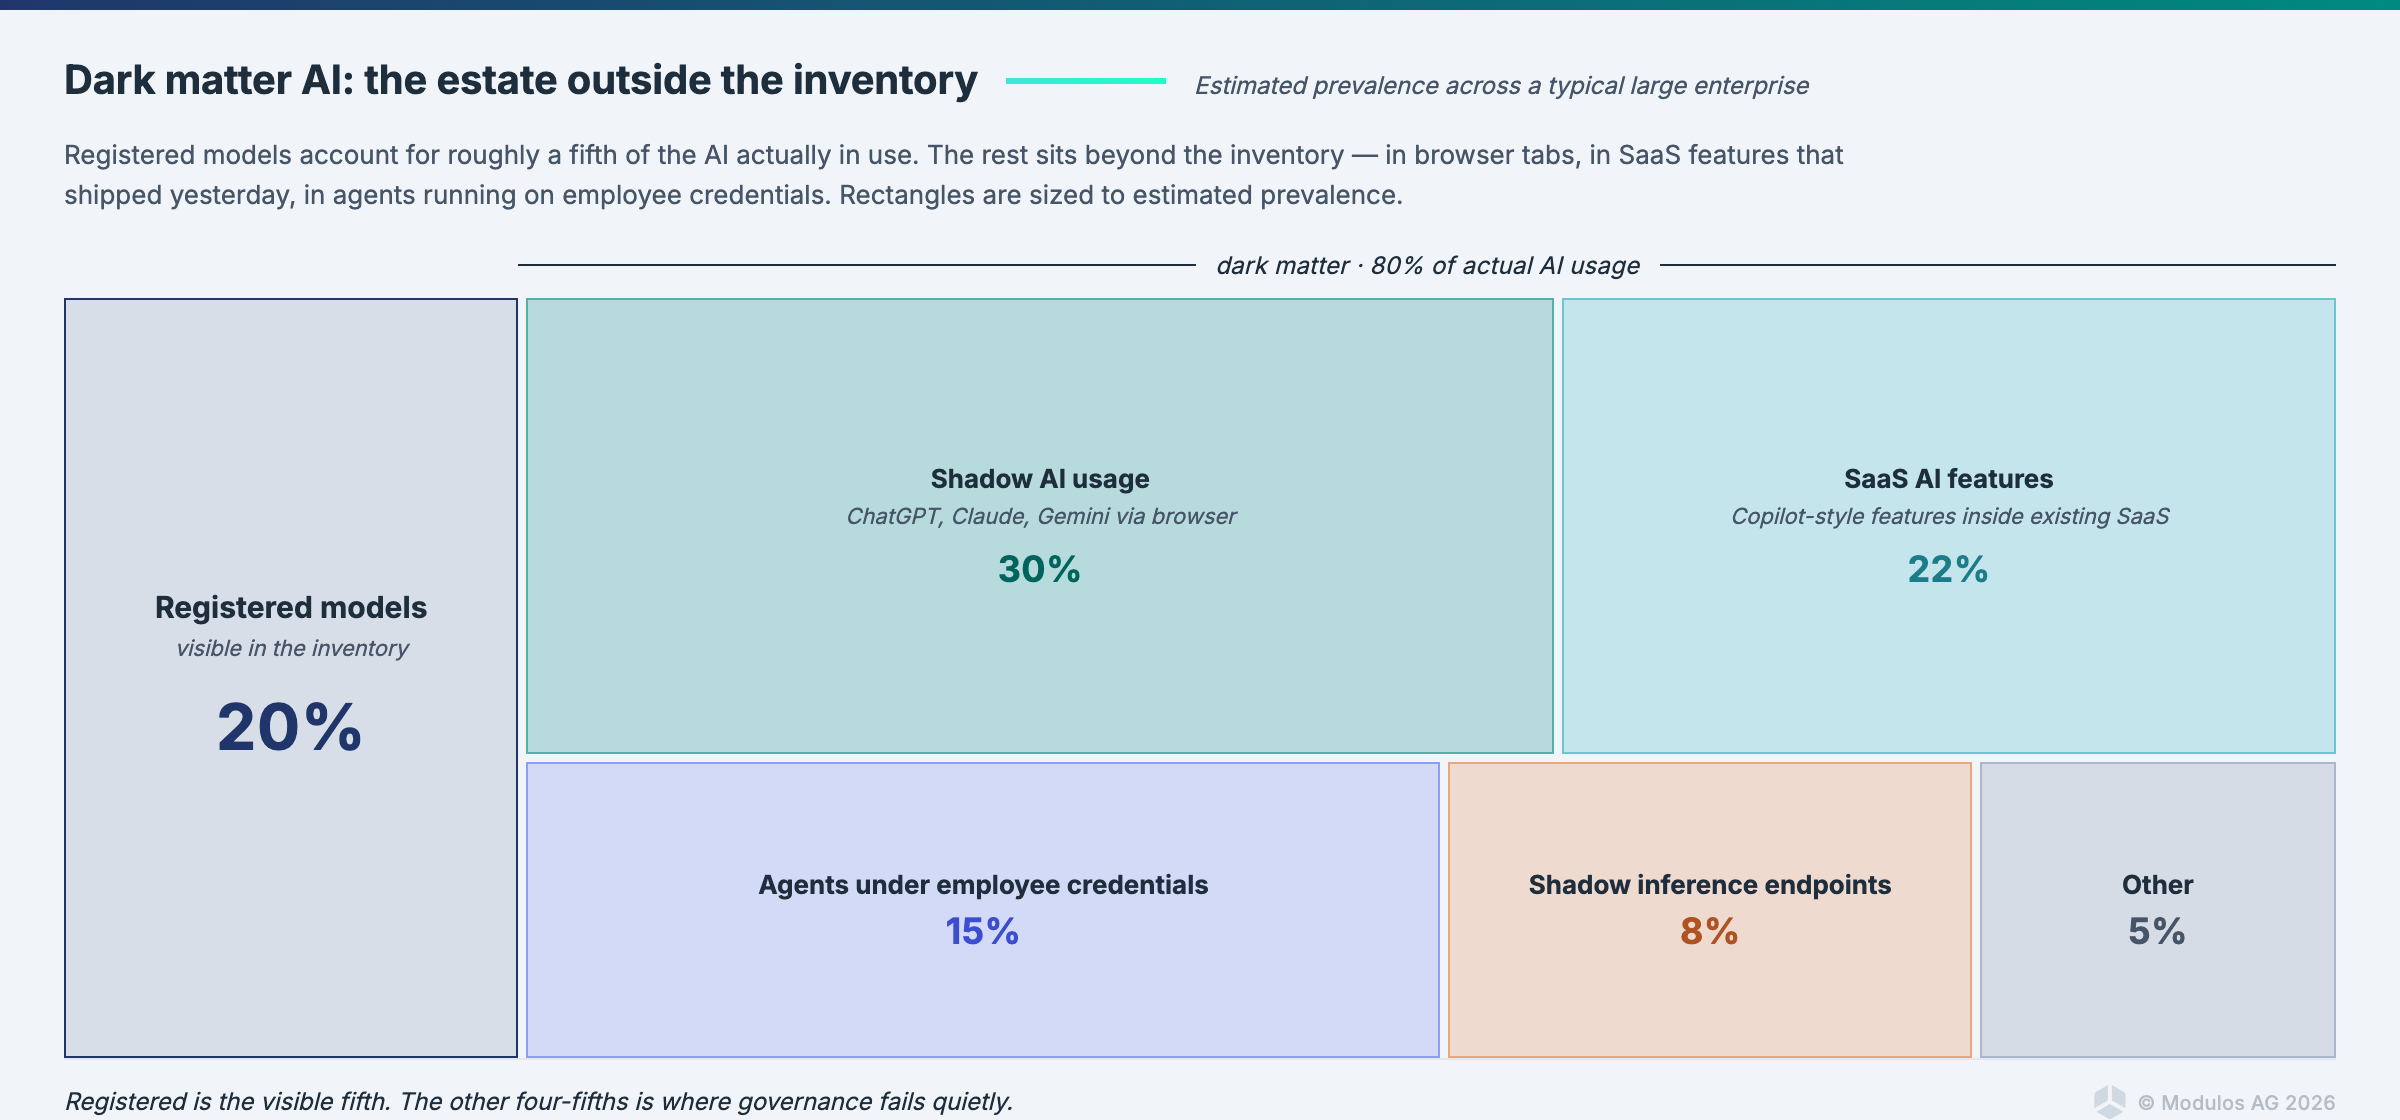Click the Modulos logo icon
The width and height of the screenshot is (2400, 1120).
tap(2109, 1101)
